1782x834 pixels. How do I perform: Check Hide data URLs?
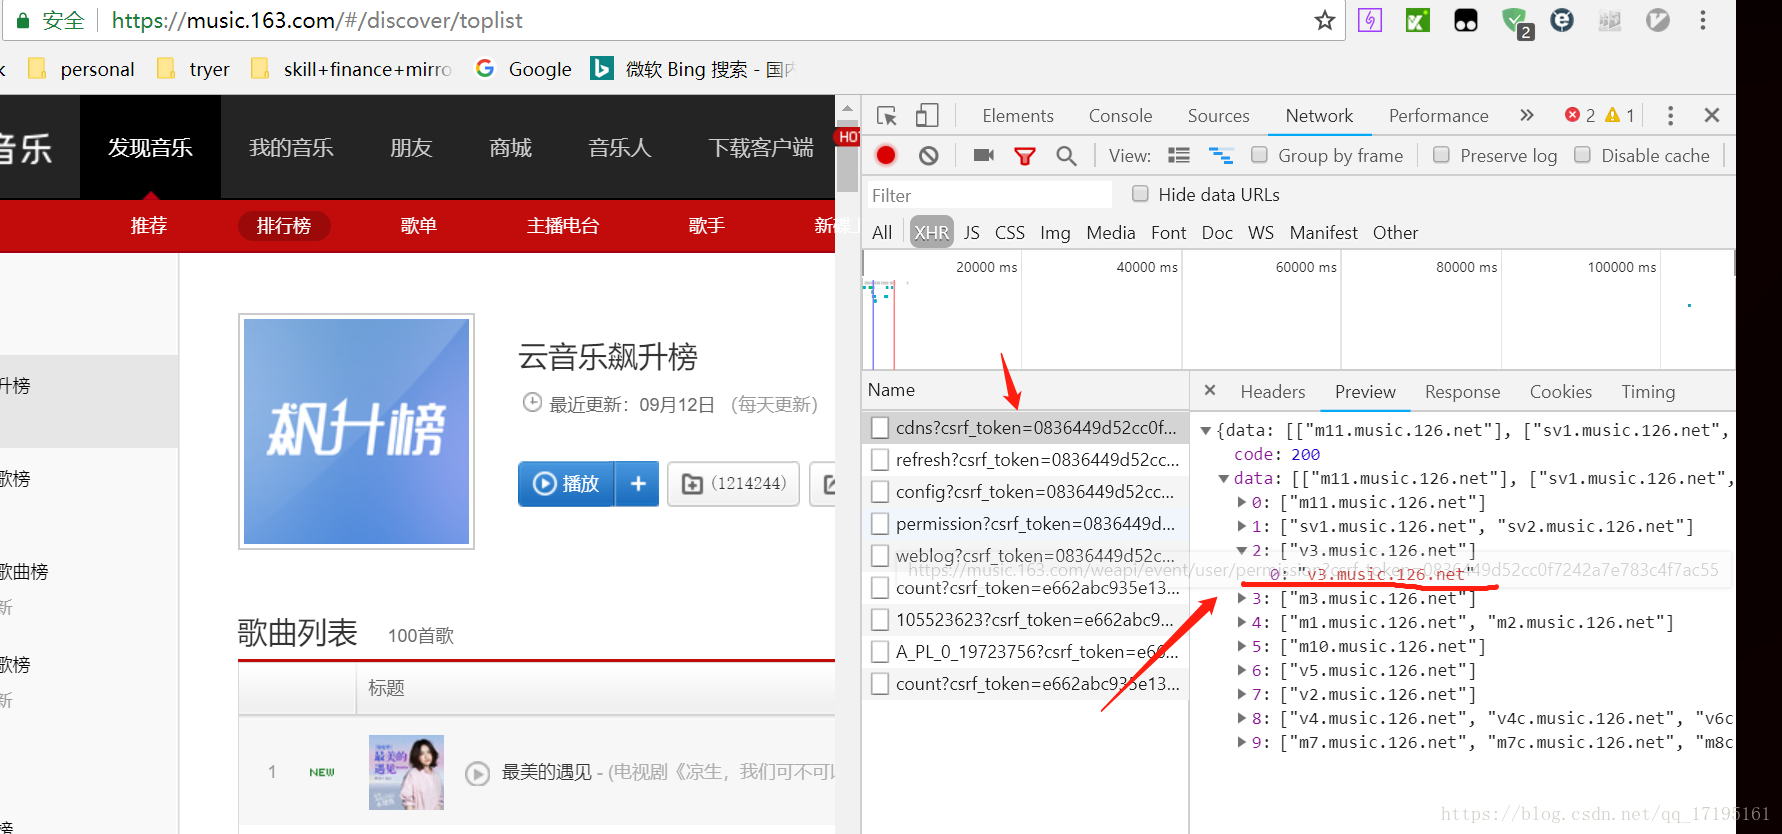click(1140, 193)
